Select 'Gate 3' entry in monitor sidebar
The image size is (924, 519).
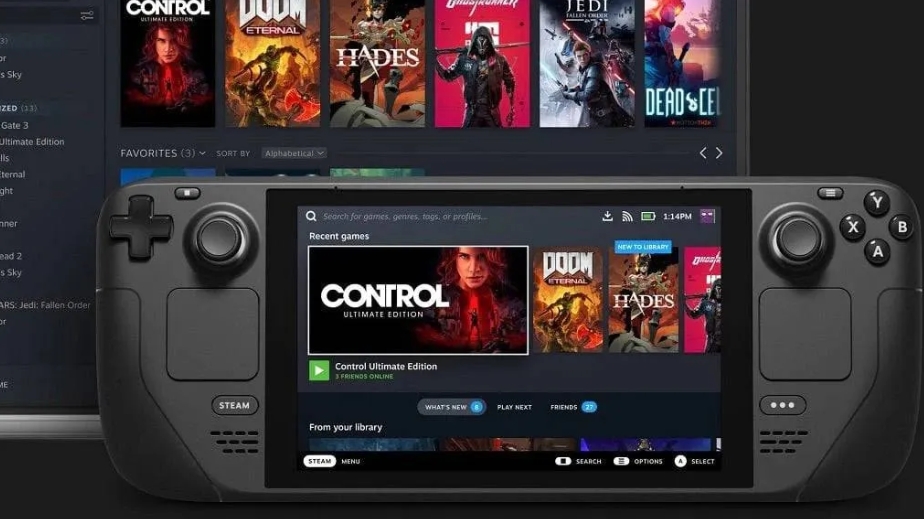pyautogui.click(x=15, y=125)
